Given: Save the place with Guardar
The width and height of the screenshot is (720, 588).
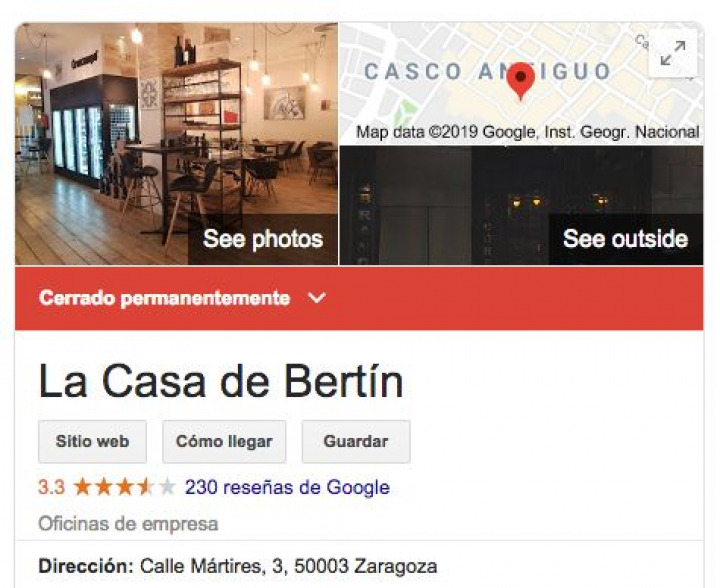Looking at the screenshot, I should 356,442.
